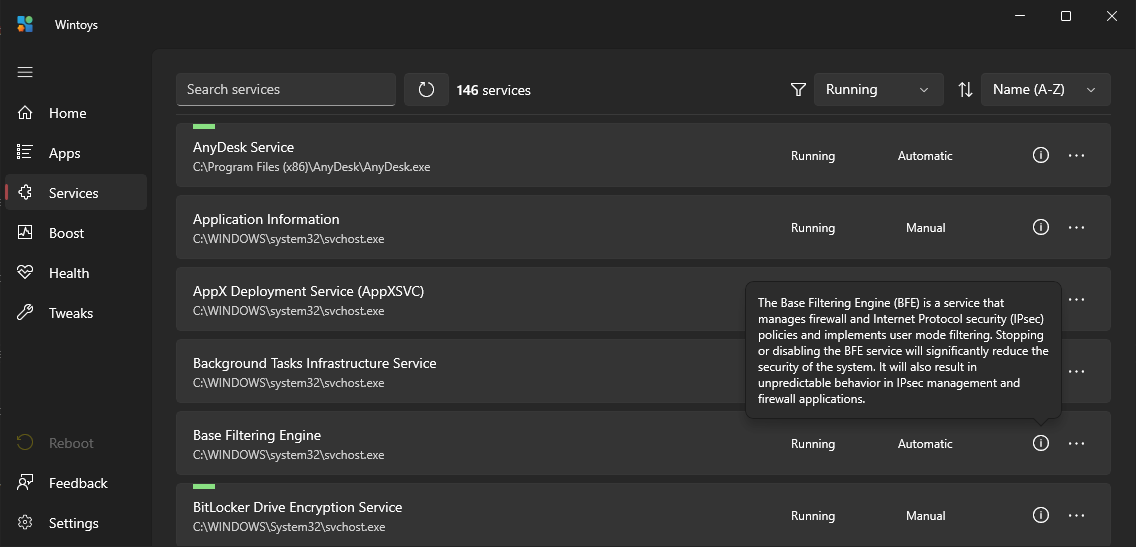Open more options for Base Filtering Engine

point(1077,443)
